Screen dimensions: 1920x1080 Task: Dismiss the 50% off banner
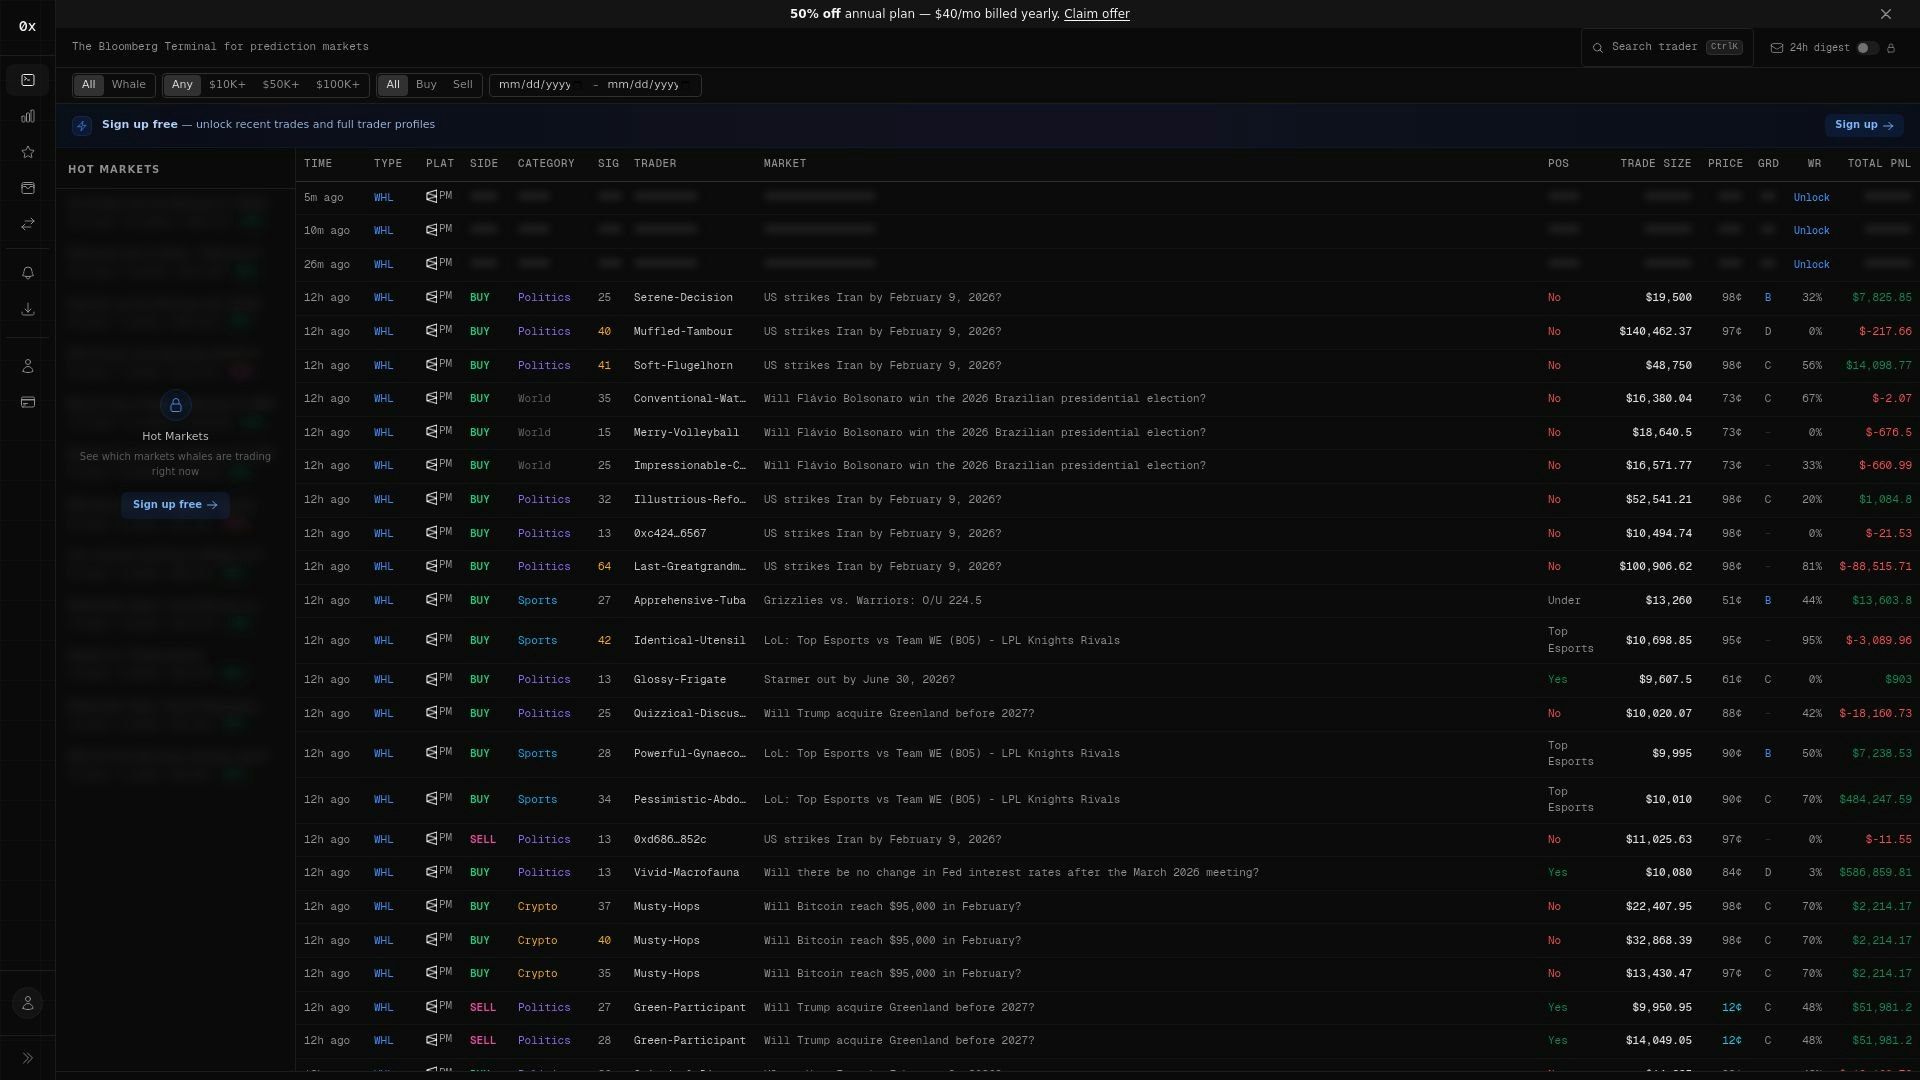[x=1886, y=14]
